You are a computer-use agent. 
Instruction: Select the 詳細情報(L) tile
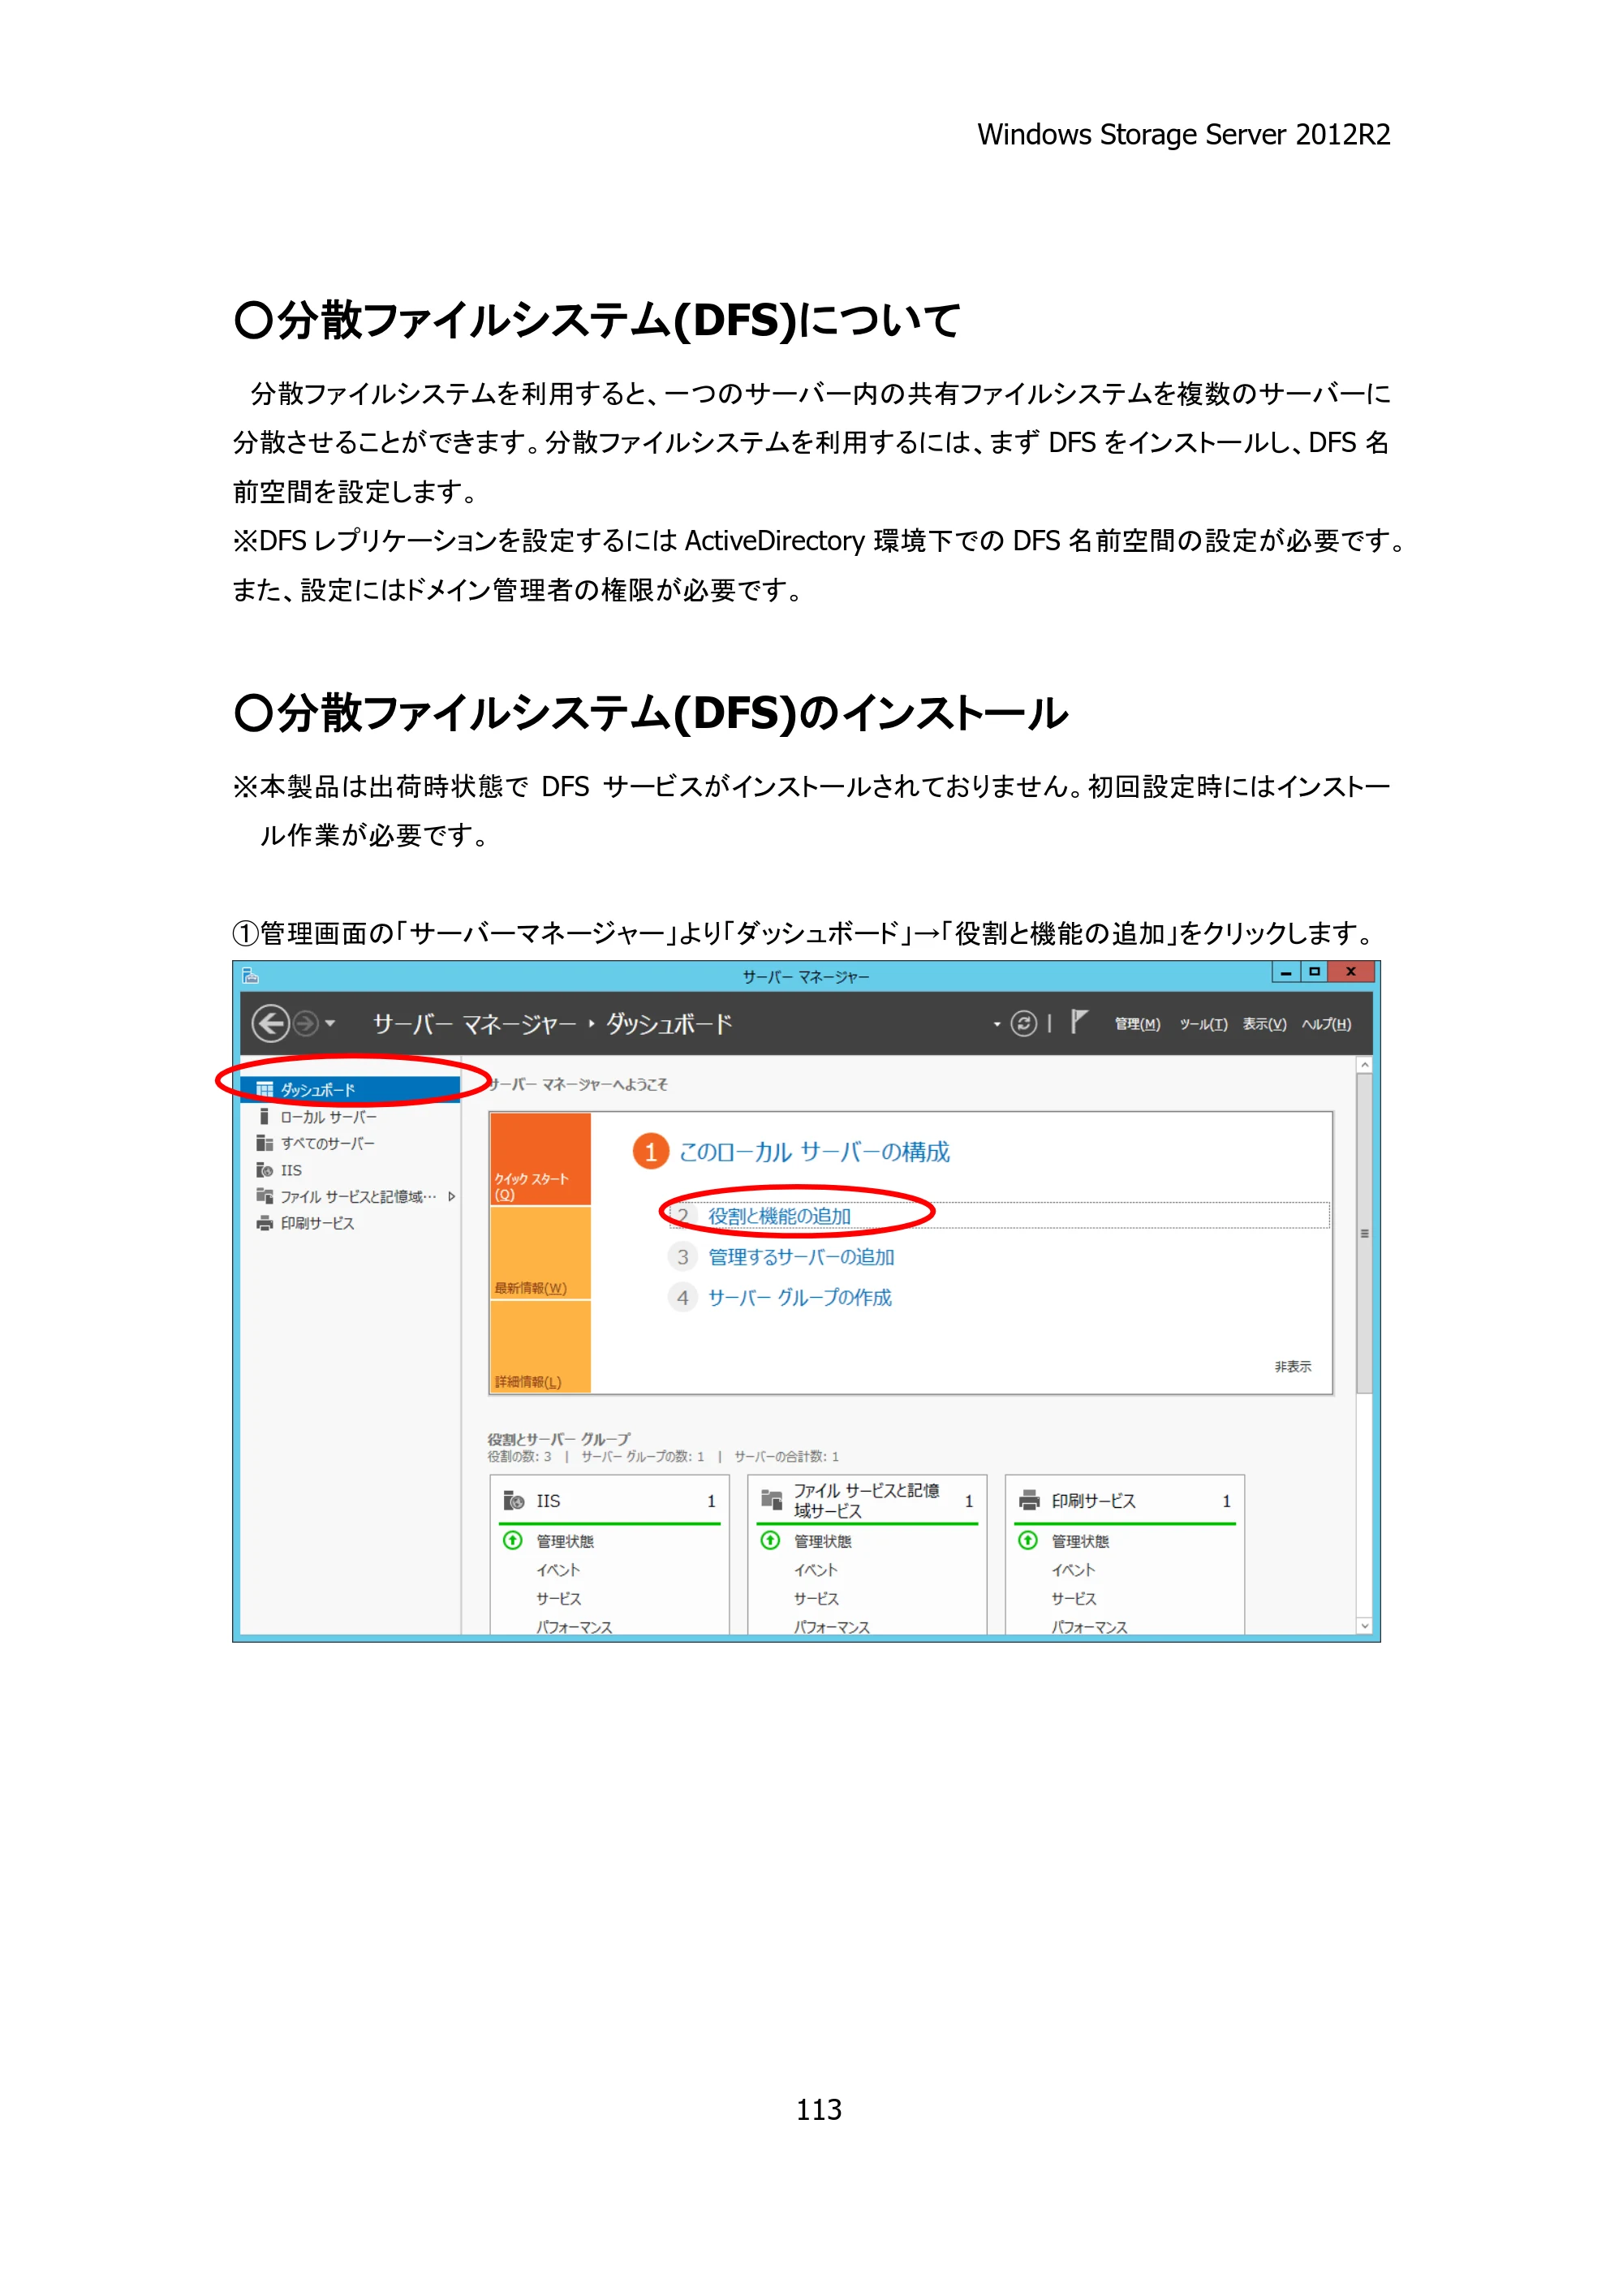click(x=540, y=1346)
